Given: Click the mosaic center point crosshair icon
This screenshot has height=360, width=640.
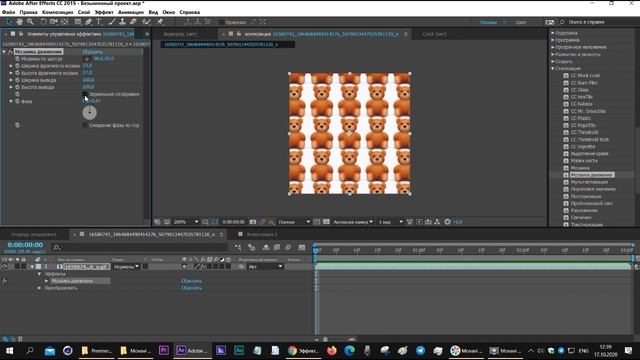Looking at the screenshot, I should [87, 59].
